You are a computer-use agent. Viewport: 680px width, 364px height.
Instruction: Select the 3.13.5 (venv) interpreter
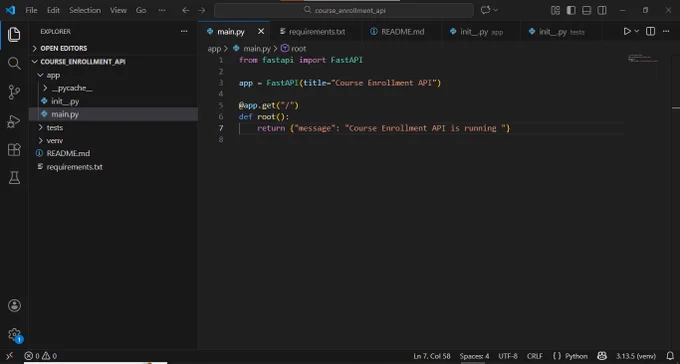click(636, 356)
